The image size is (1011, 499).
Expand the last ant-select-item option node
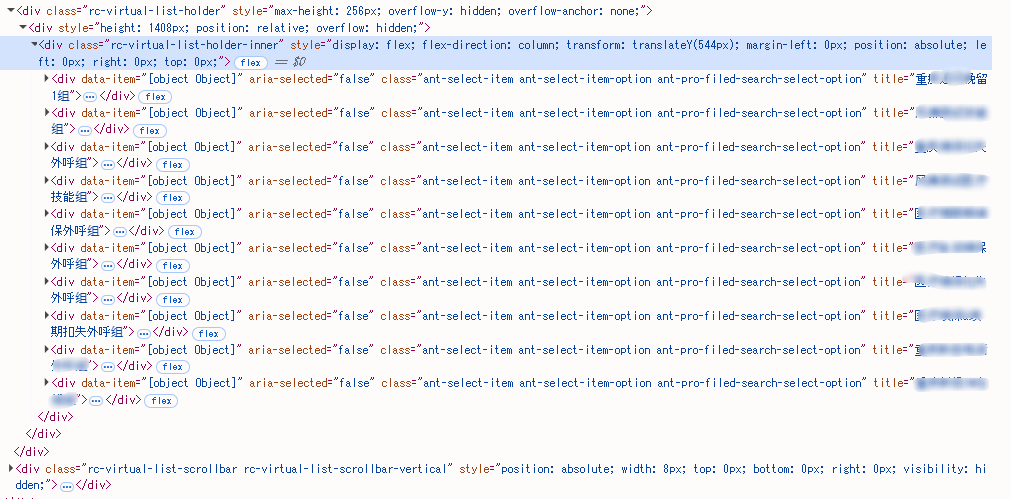tap(46, 383)
